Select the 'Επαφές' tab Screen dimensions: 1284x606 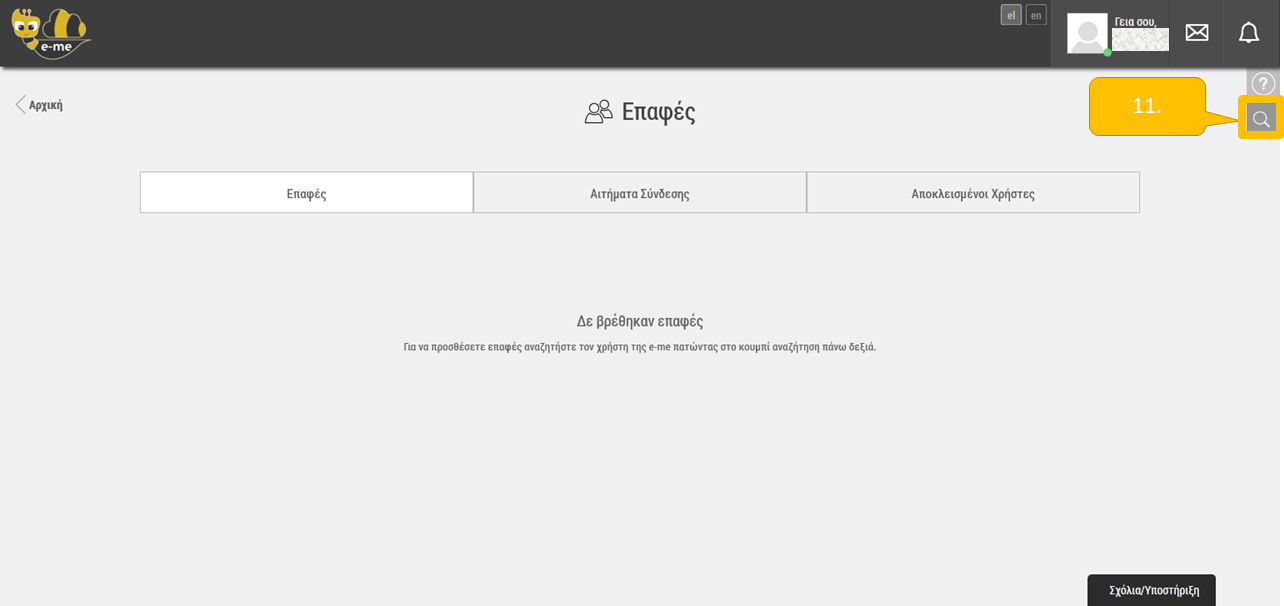[x=306, y=193]
